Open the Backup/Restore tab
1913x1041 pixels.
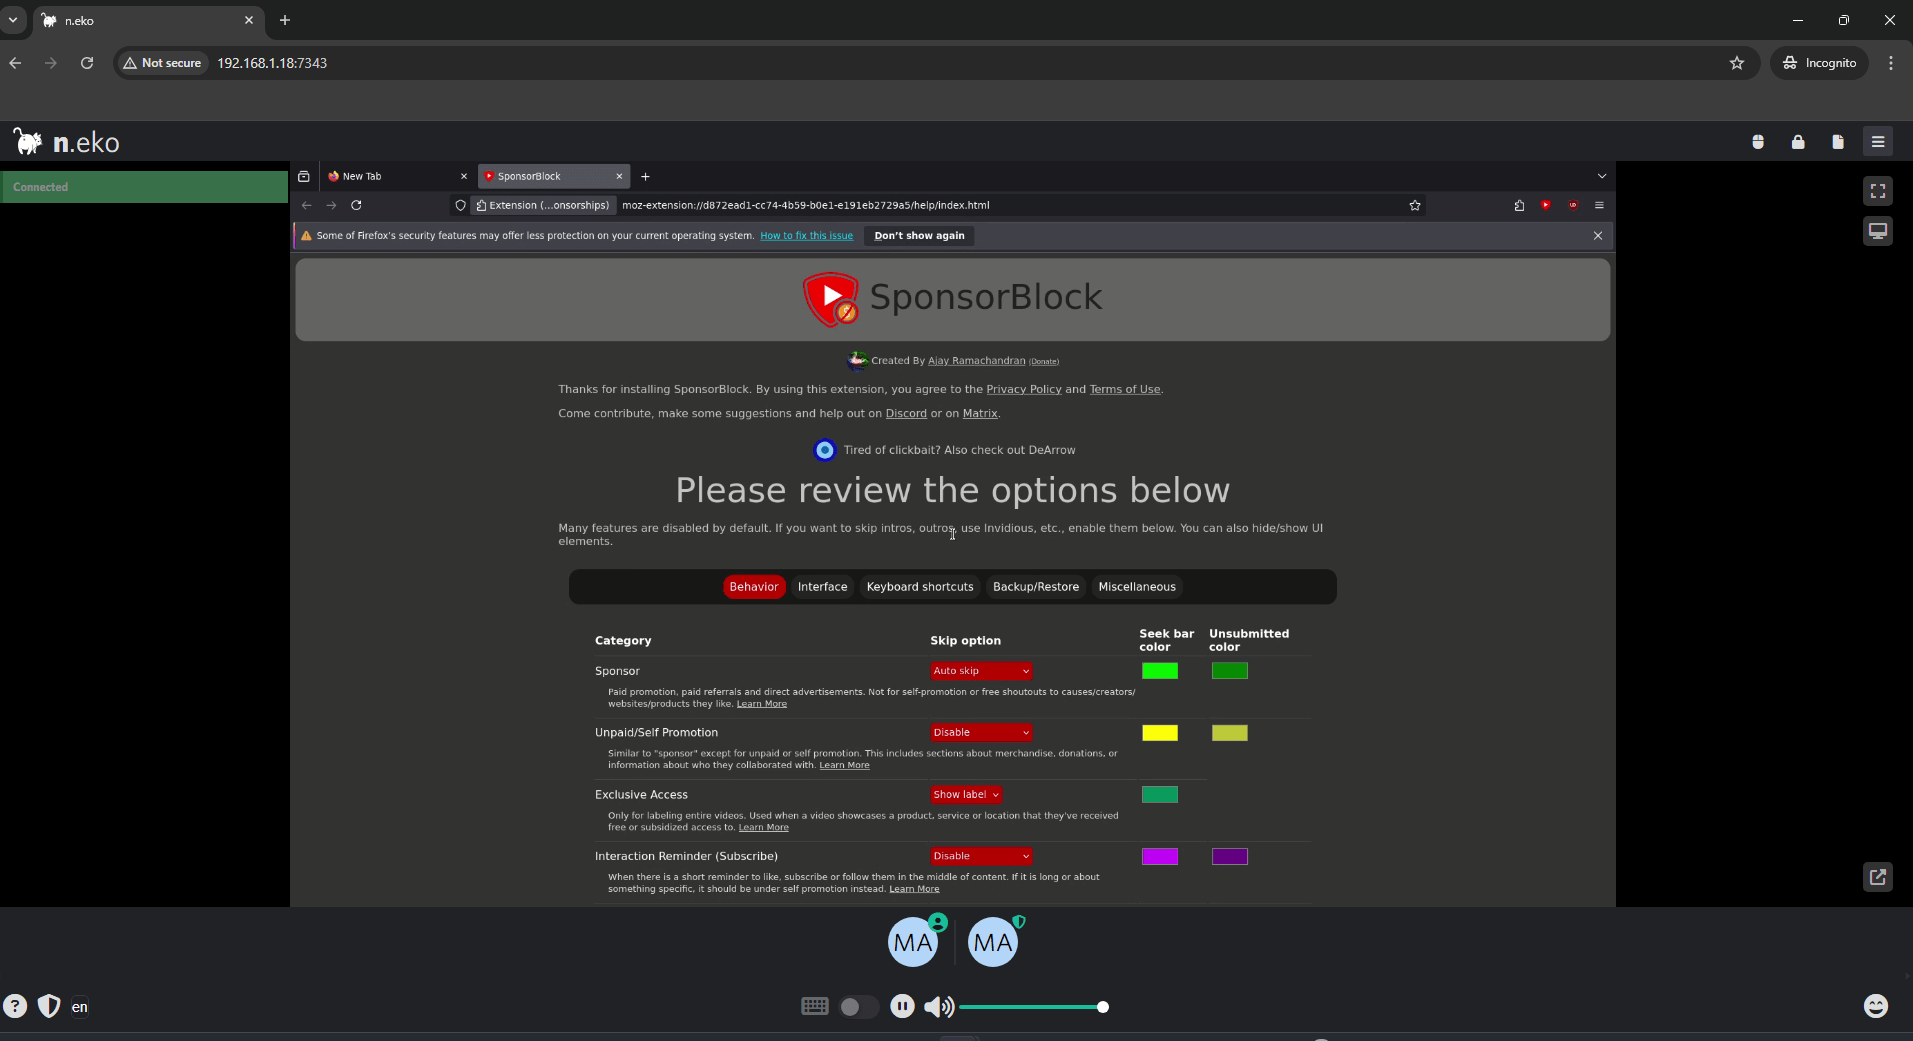(1036, 587)
